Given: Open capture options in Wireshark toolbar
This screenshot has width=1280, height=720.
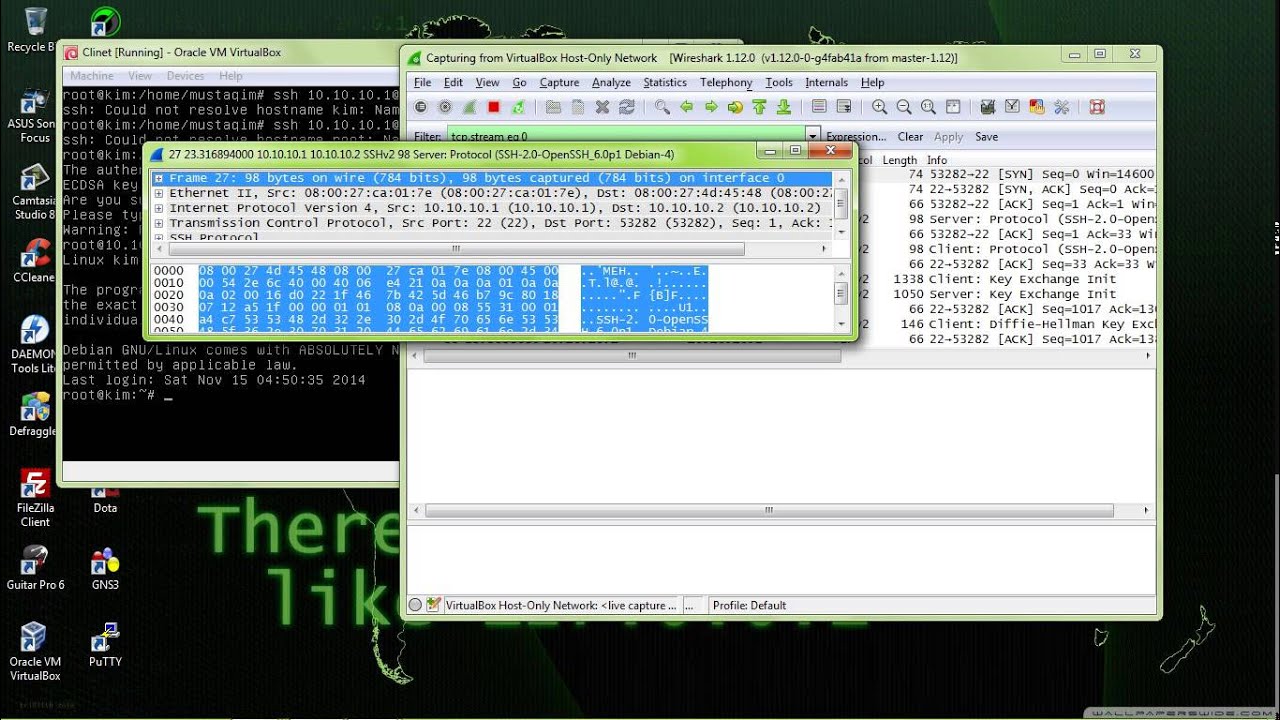Looking at the screenshot, I should (x=445, y=107).
